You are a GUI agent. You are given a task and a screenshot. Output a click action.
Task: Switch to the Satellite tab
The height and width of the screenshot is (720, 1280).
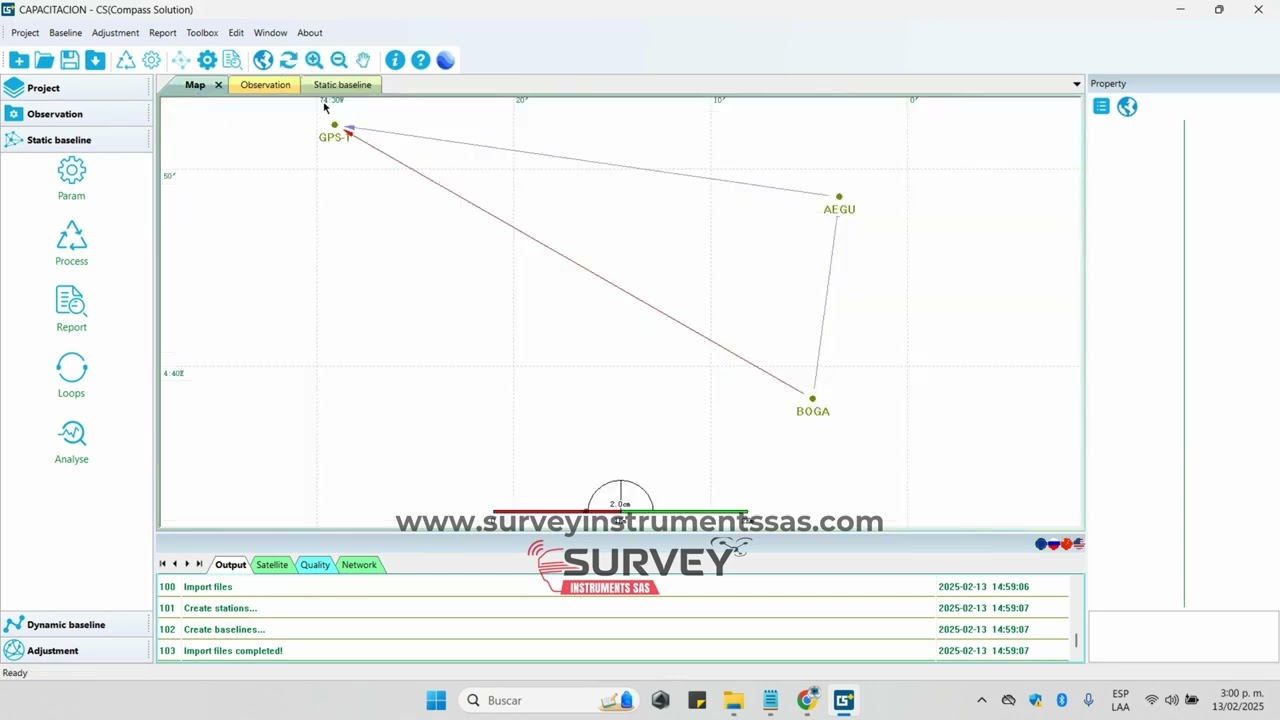[272, 565]
